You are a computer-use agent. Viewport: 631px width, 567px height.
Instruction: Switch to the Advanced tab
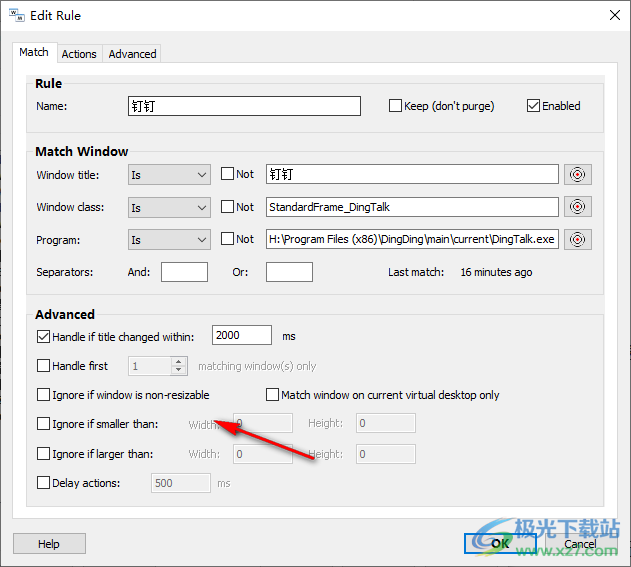pyautogui.click(x=132, y=54)
